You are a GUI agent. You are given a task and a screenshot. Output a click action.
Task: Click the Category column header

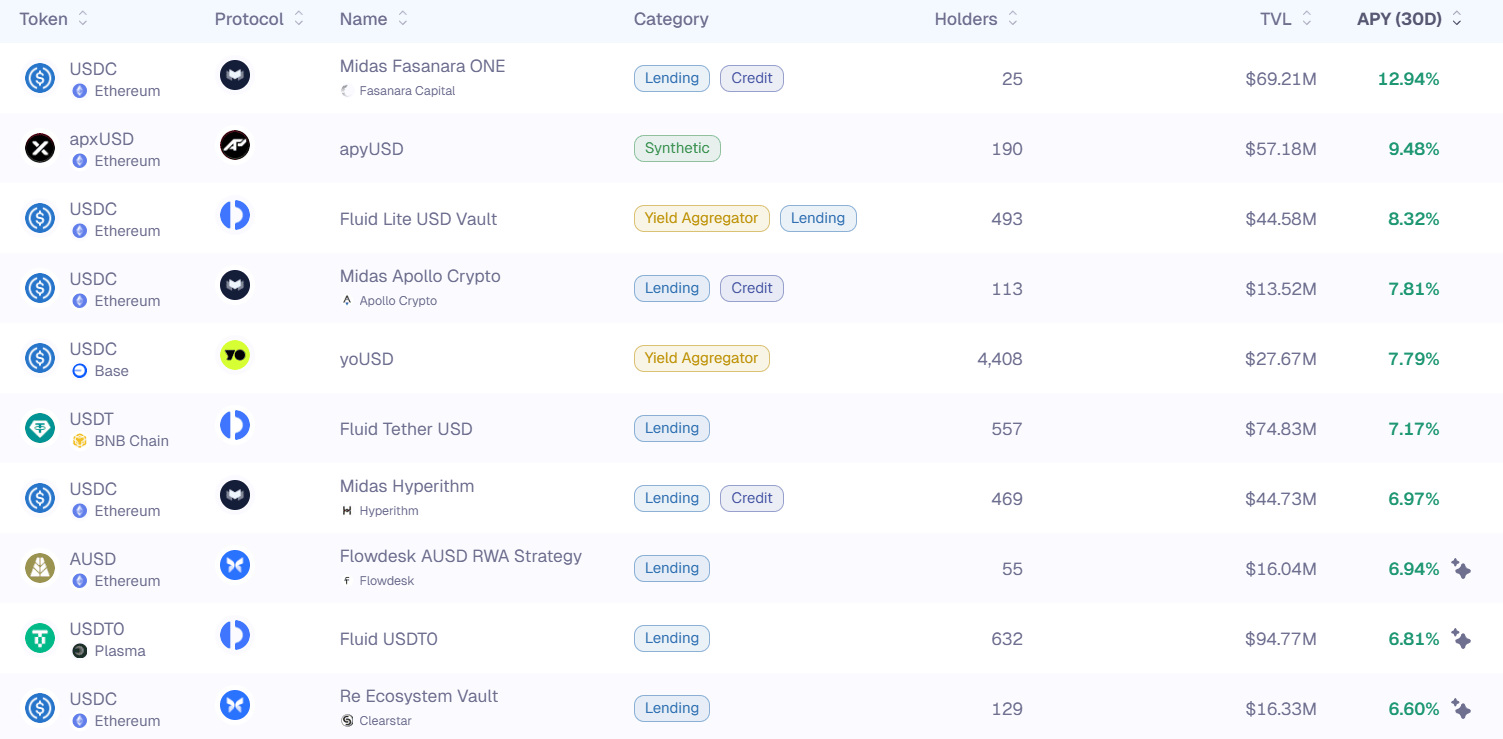coord(671,19)
